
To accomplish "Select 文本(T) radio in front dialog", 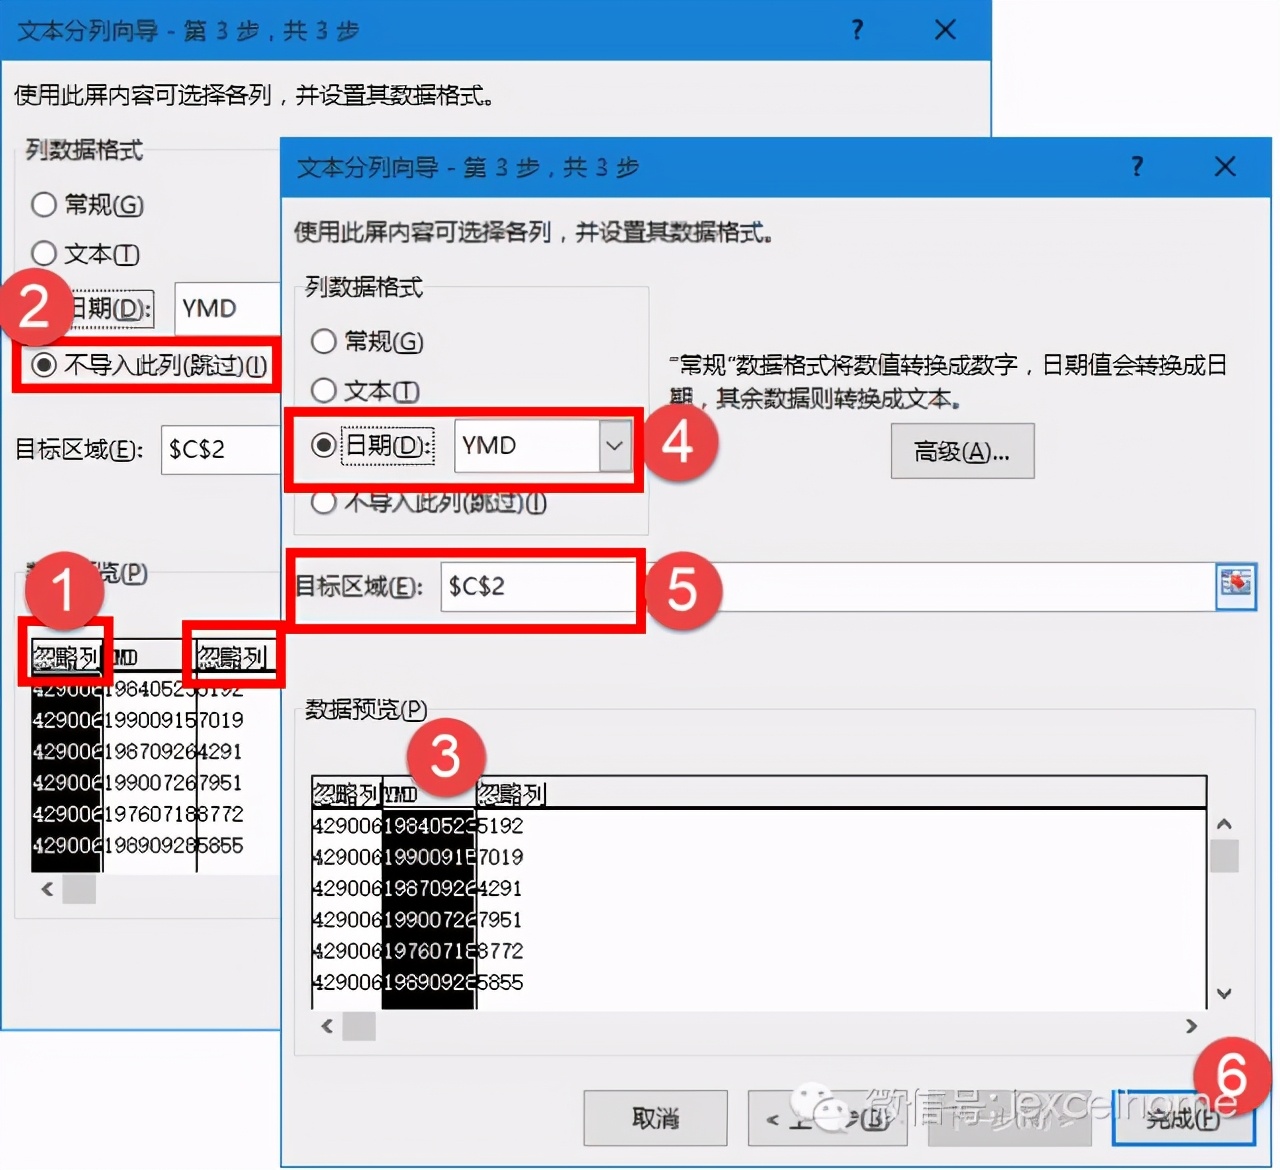I will click(x=323, y=390).
